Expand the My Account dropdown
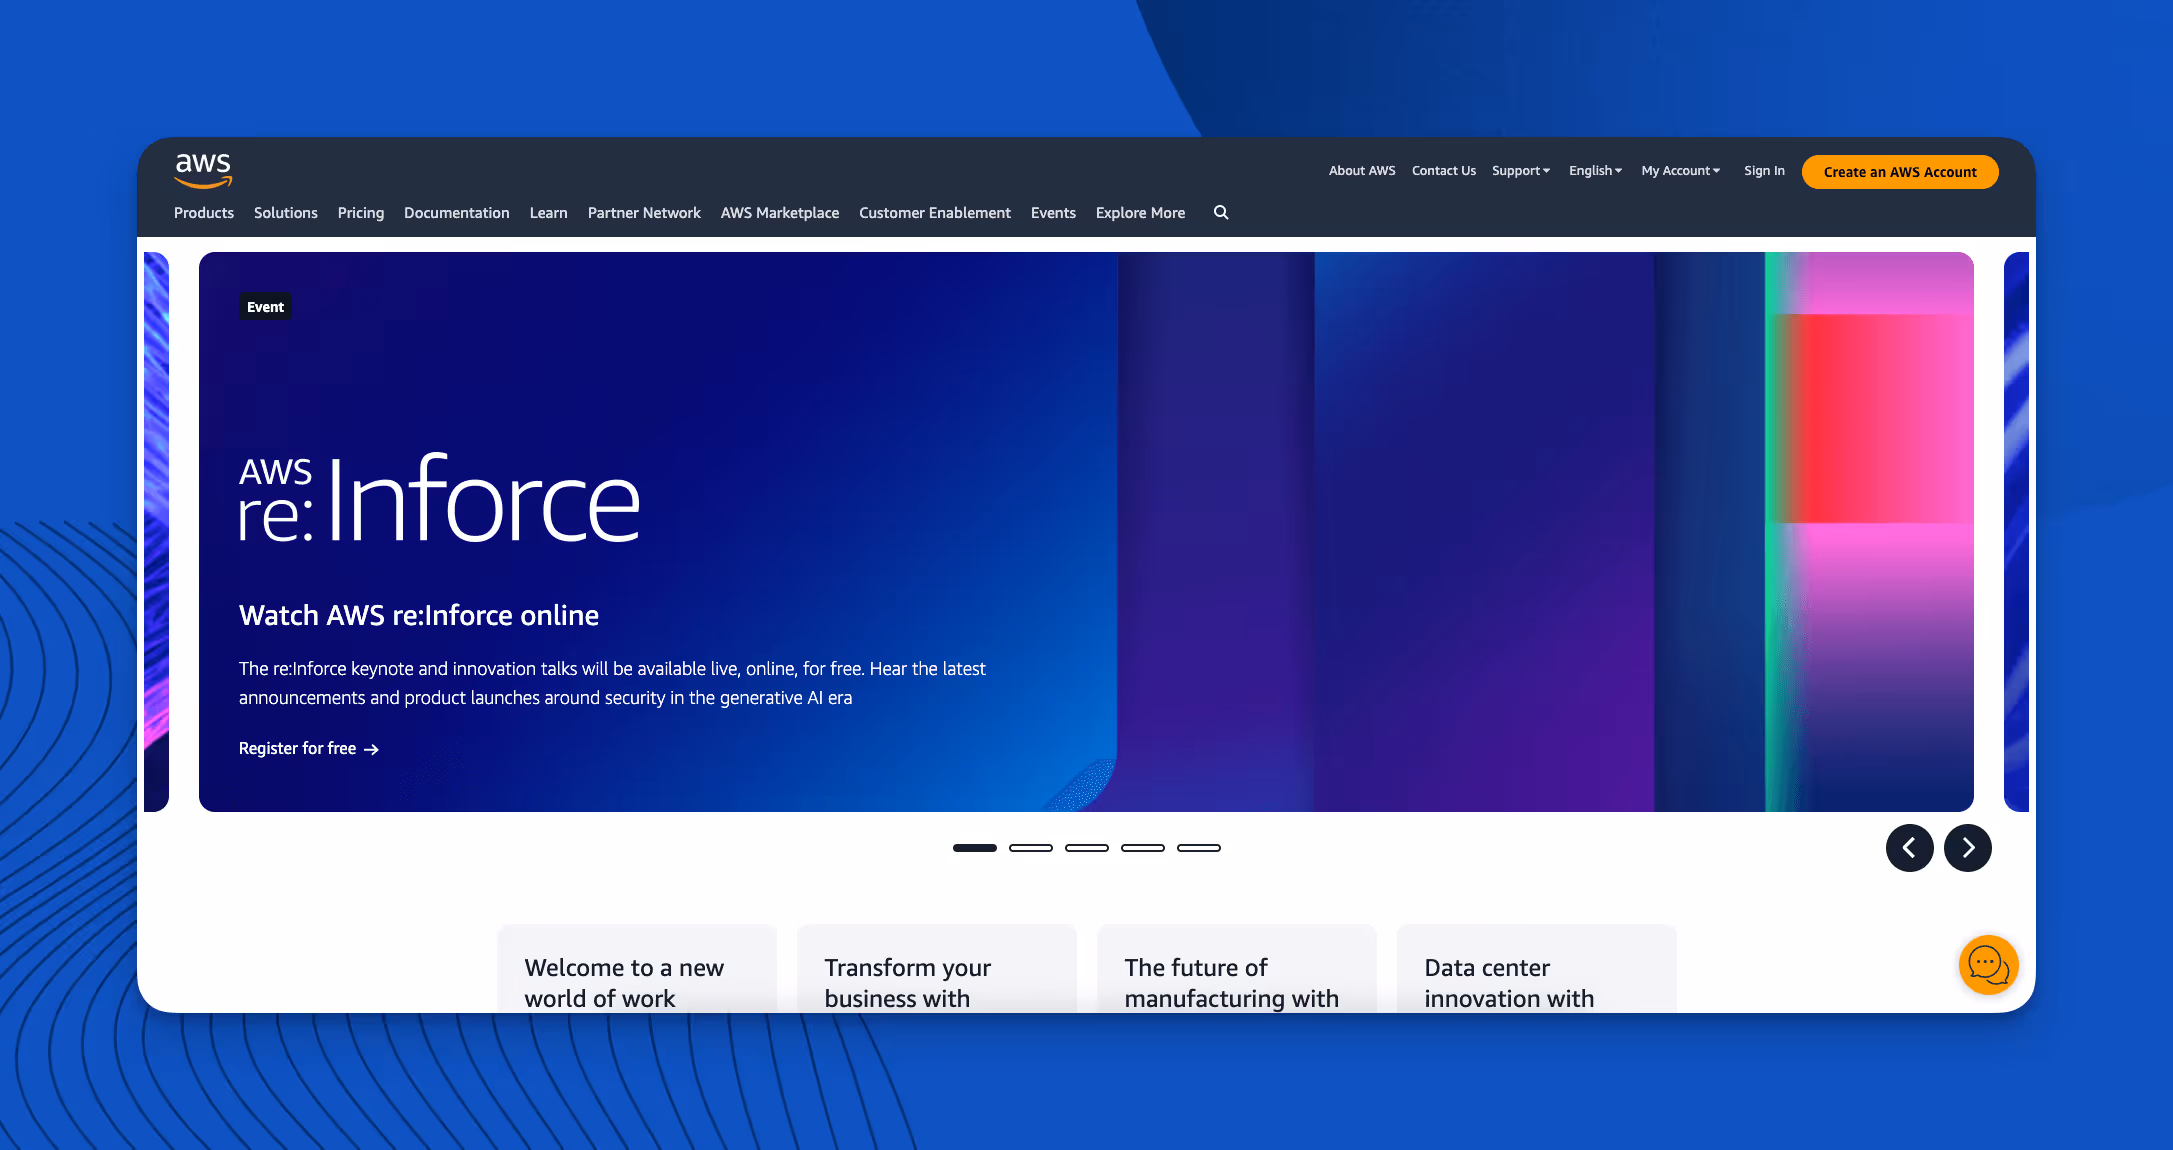 pos(1680,171)
